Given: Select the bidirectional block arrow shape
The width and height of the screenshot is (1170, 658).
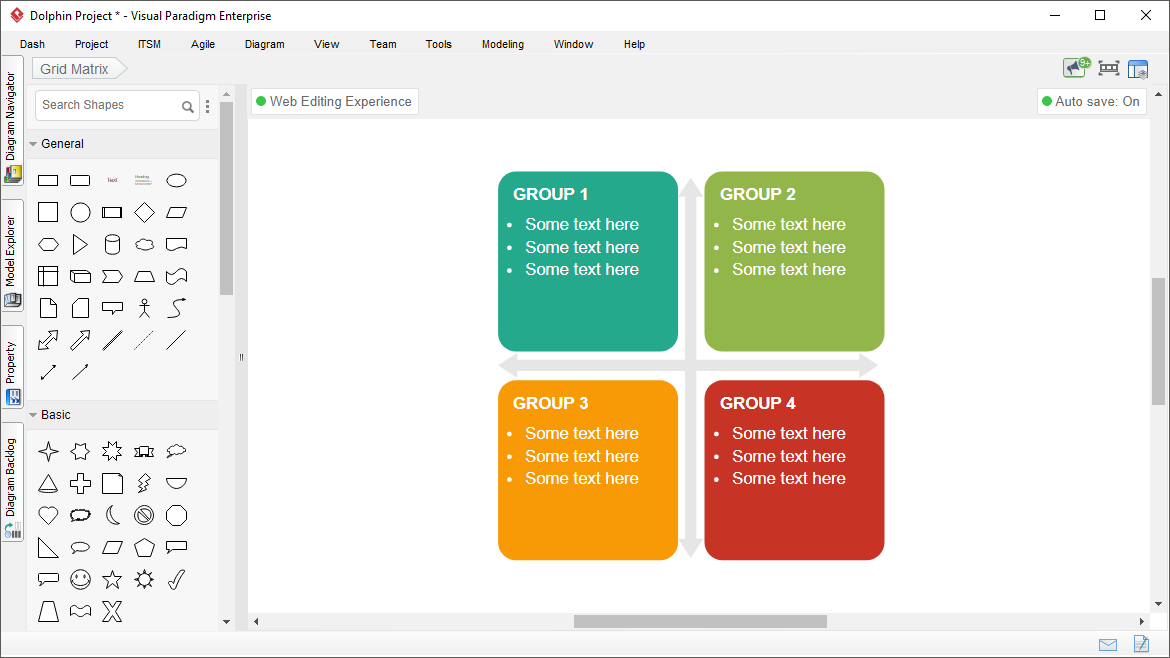Looking at the screenshot, I should coord(48,340).
